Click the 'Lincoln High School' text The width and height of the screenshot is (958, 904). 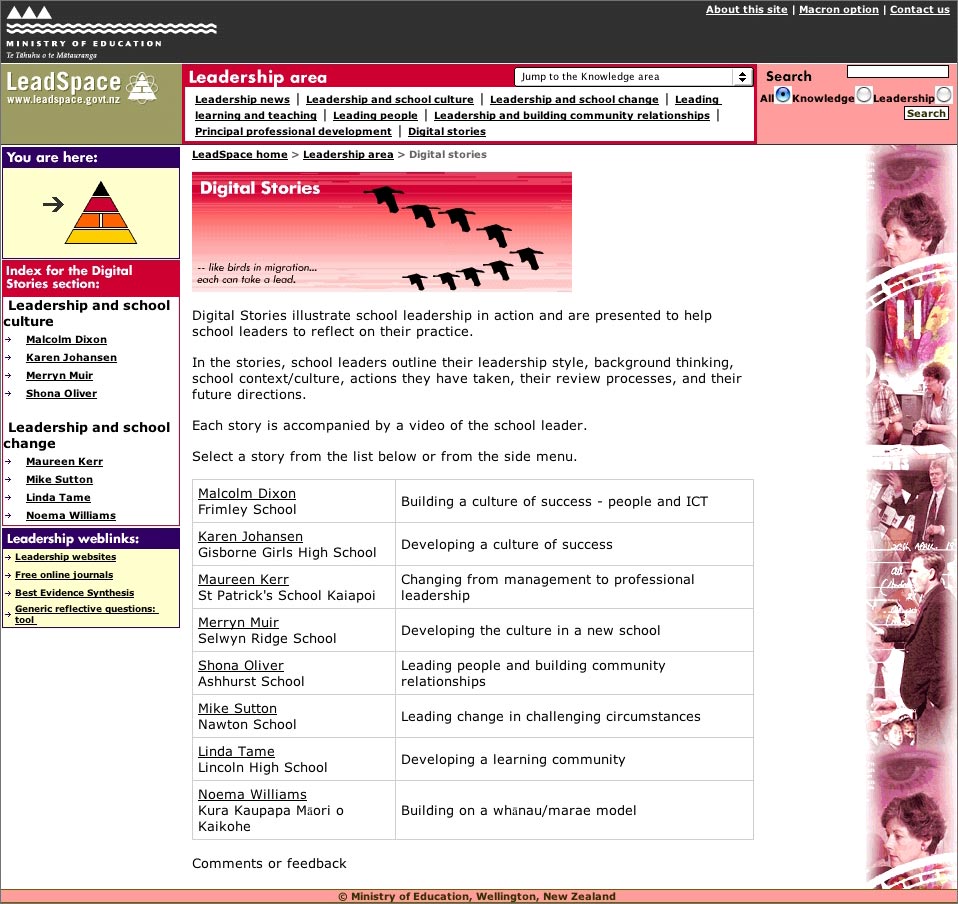(263, 767)
